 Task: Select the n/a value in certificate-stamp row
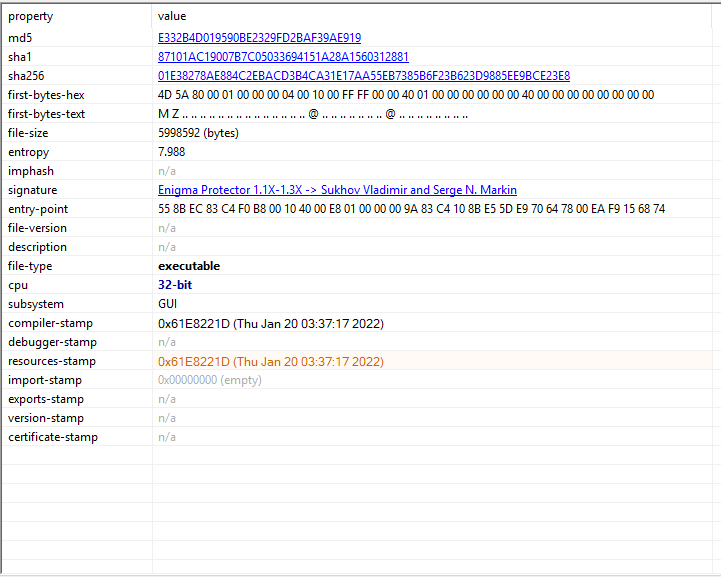coord(166,437)
